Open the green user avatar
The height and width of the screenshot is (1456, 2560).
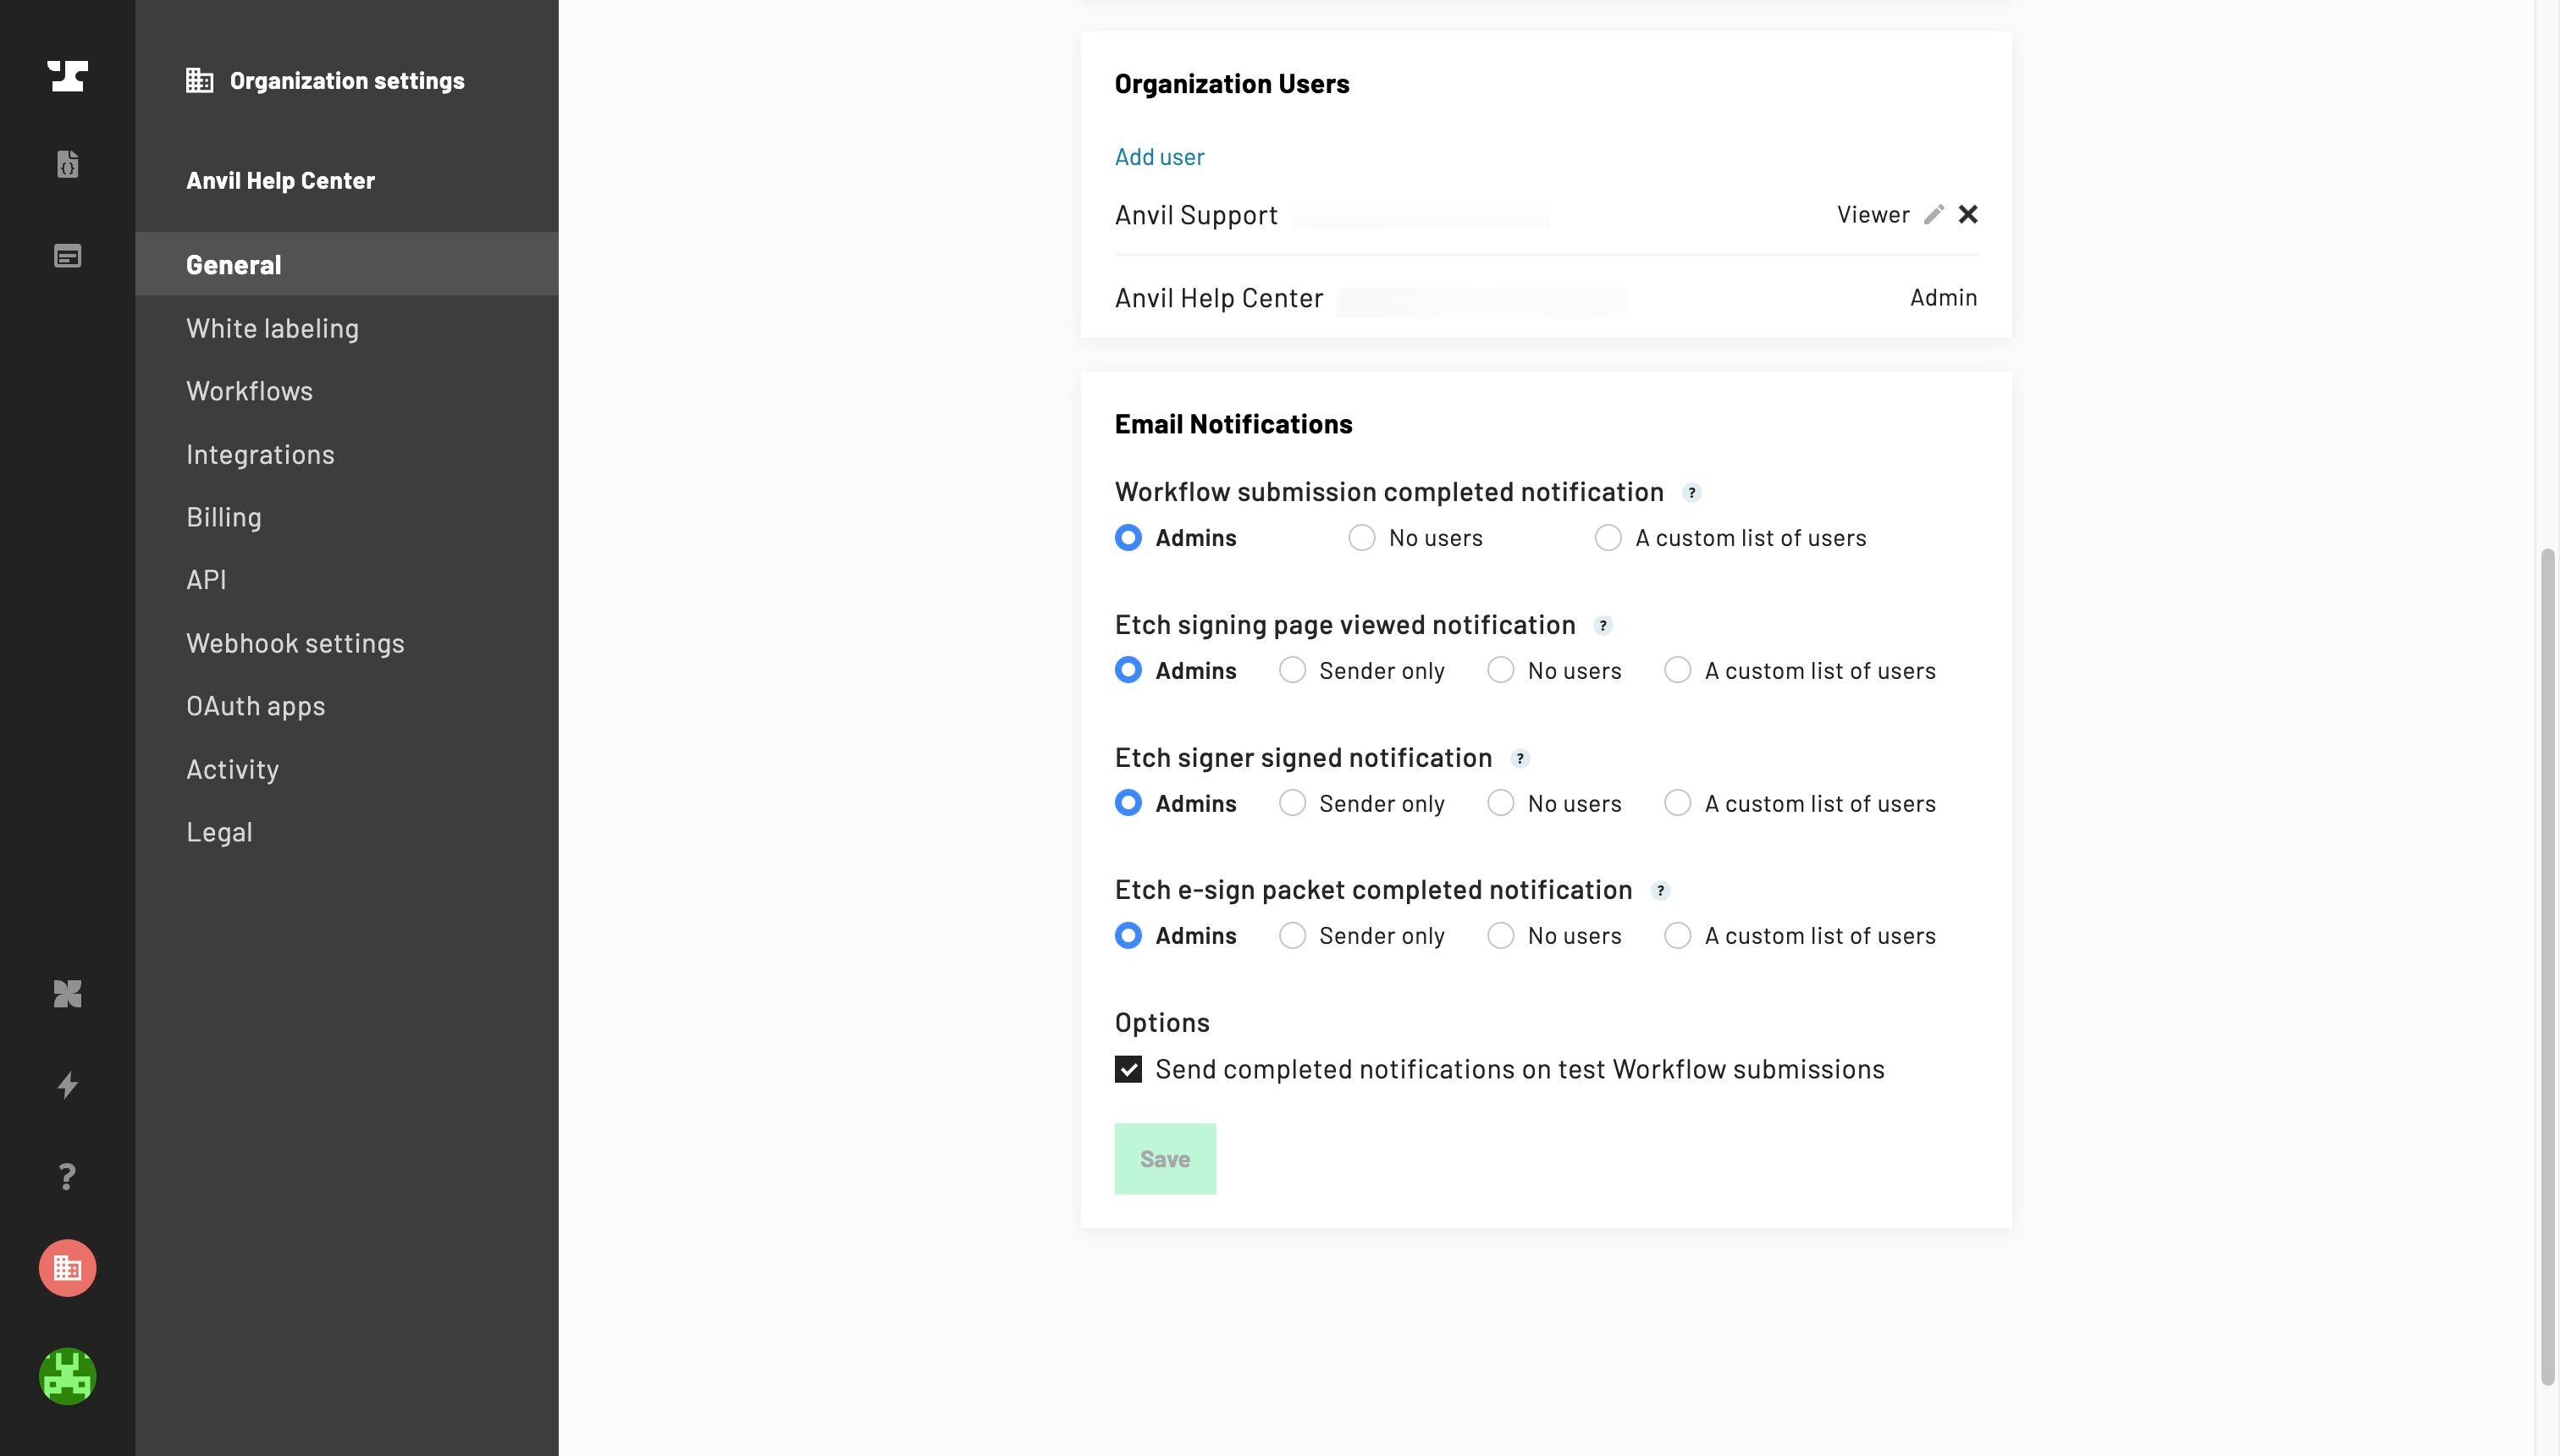pyautogui.click(x=68, y=1376)
